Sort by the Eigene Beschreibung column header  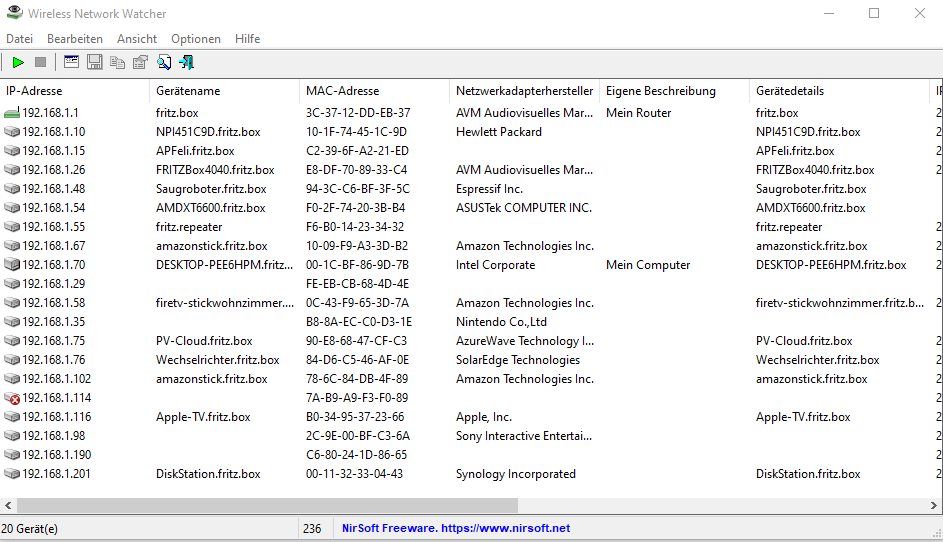pos(674,91)
